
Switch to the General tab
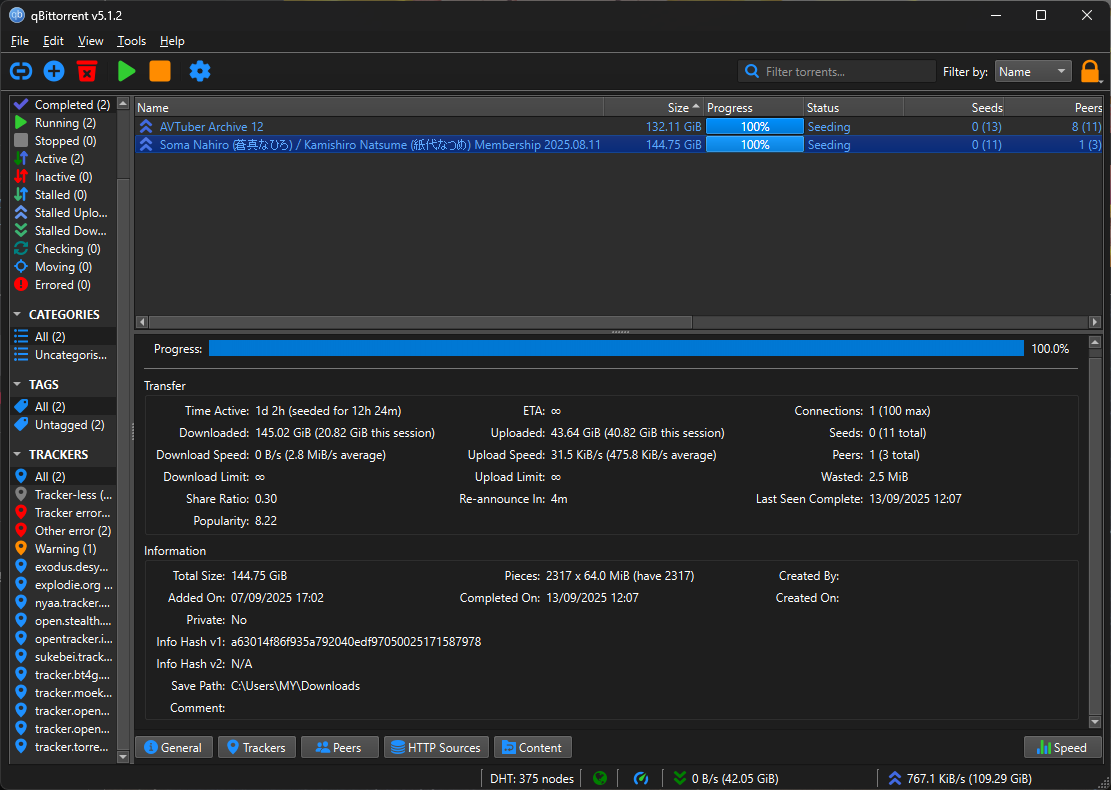coord(174,747)
